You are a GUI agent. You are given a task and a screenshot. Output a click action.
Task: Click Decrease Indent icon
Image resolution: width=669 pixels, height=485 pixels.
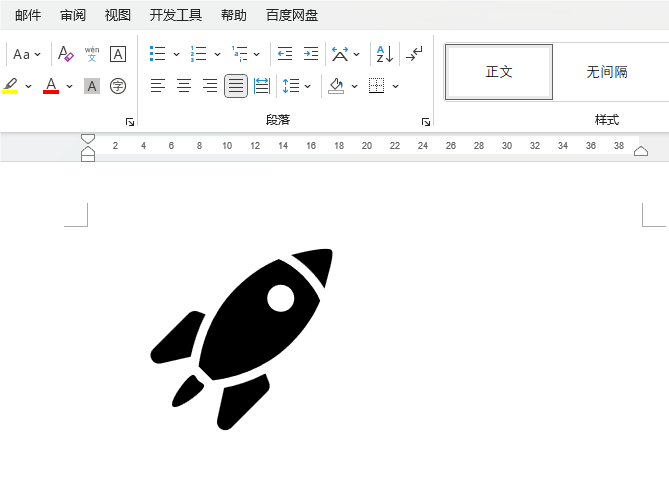click(x=285, y=54)
